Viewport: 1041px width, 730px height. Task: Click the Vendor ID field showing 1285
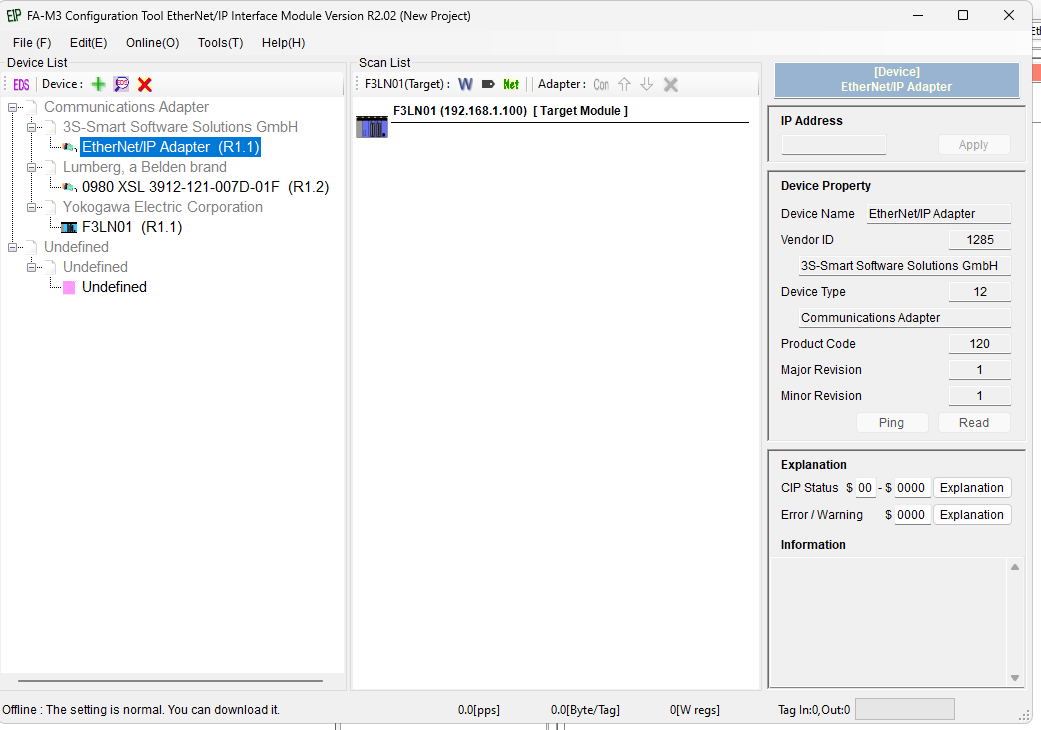click(980, 240)
